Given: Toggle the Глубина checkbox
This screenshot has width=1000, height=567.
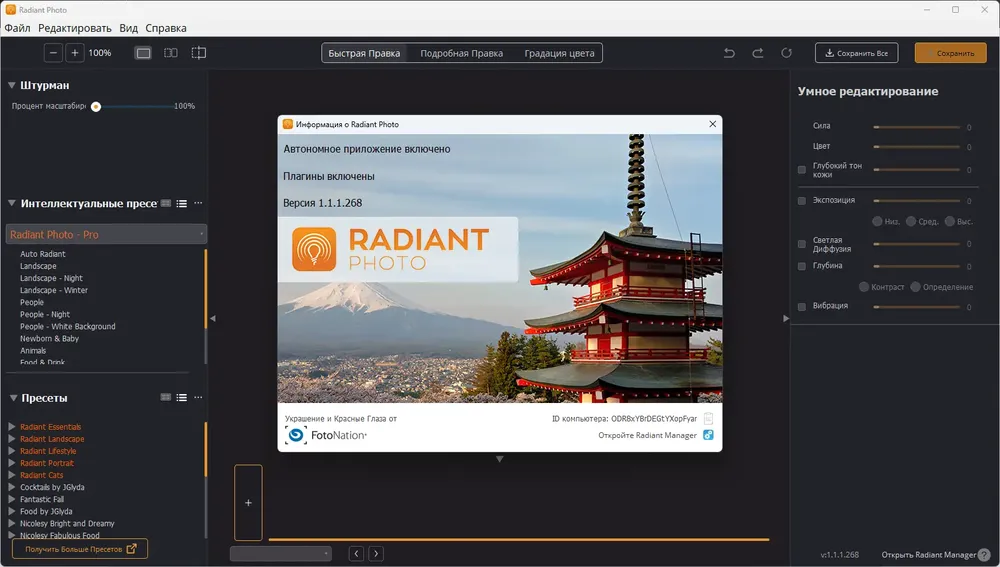Looking at the screenshot, I should (x=802, y=266).
